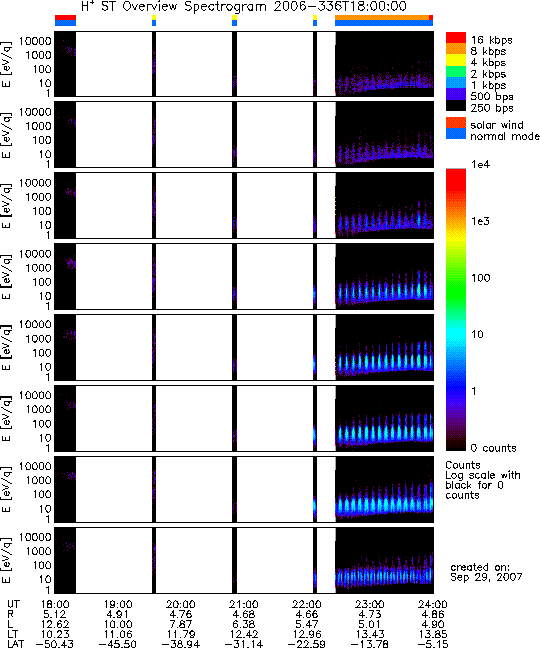Image resolution: width=540 pixels, height=648 pixels.
Task: Select the 'solar wind' legend text
Action: [497, 125]
